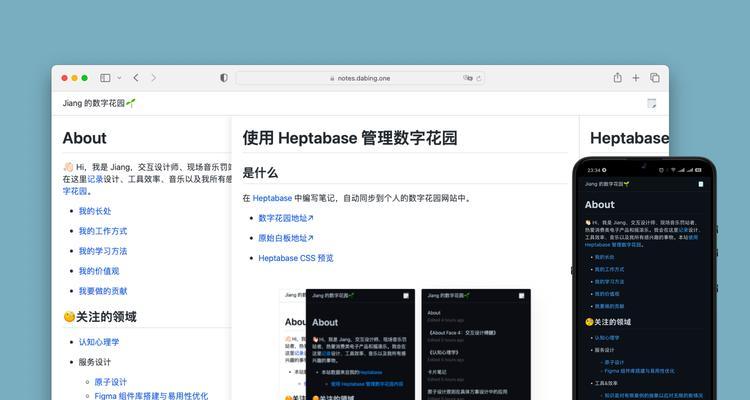
Task: Tap the Figma 组件库 link on the phone
Action: 640,371
